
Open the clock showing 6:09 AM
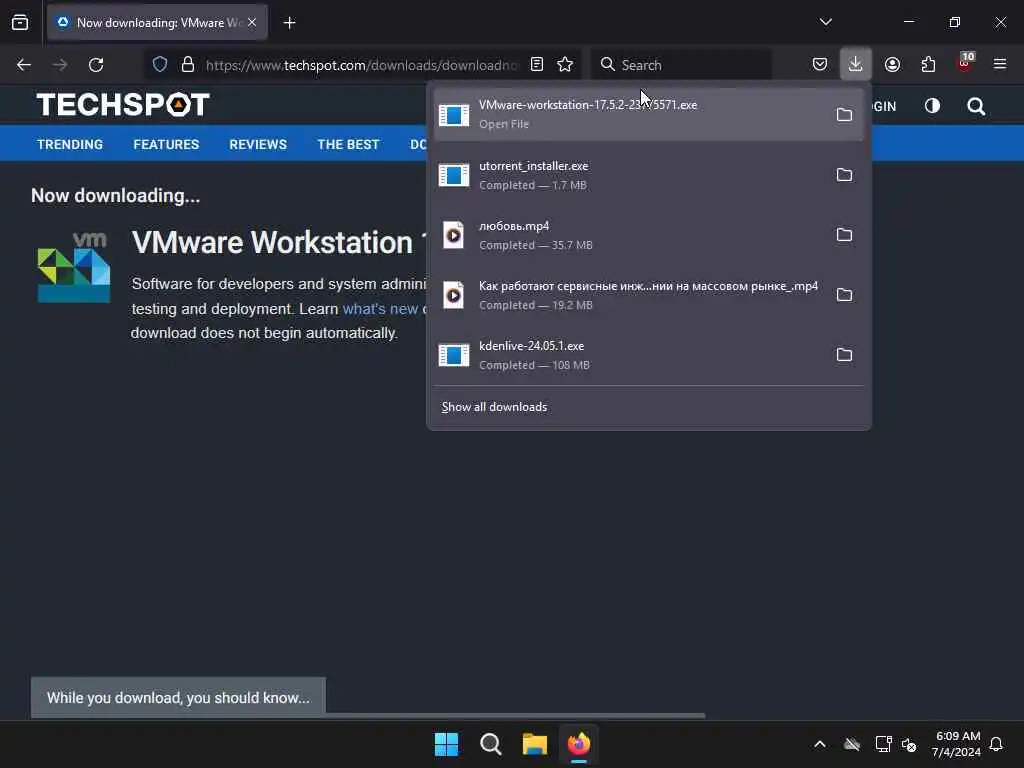(x=957, y=744)
